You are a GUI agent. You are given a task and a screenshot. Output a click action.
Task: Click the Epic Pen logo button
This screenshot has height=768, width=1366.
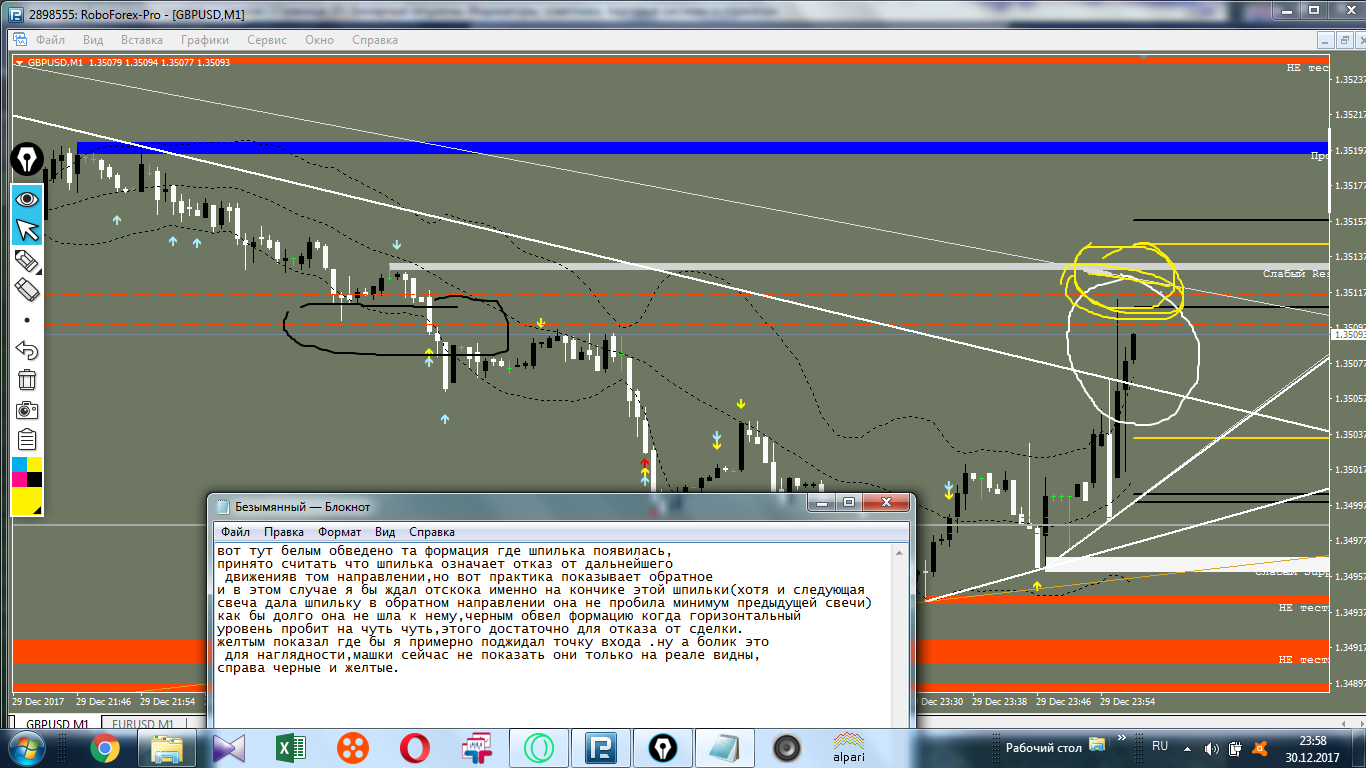click(27, 160)
